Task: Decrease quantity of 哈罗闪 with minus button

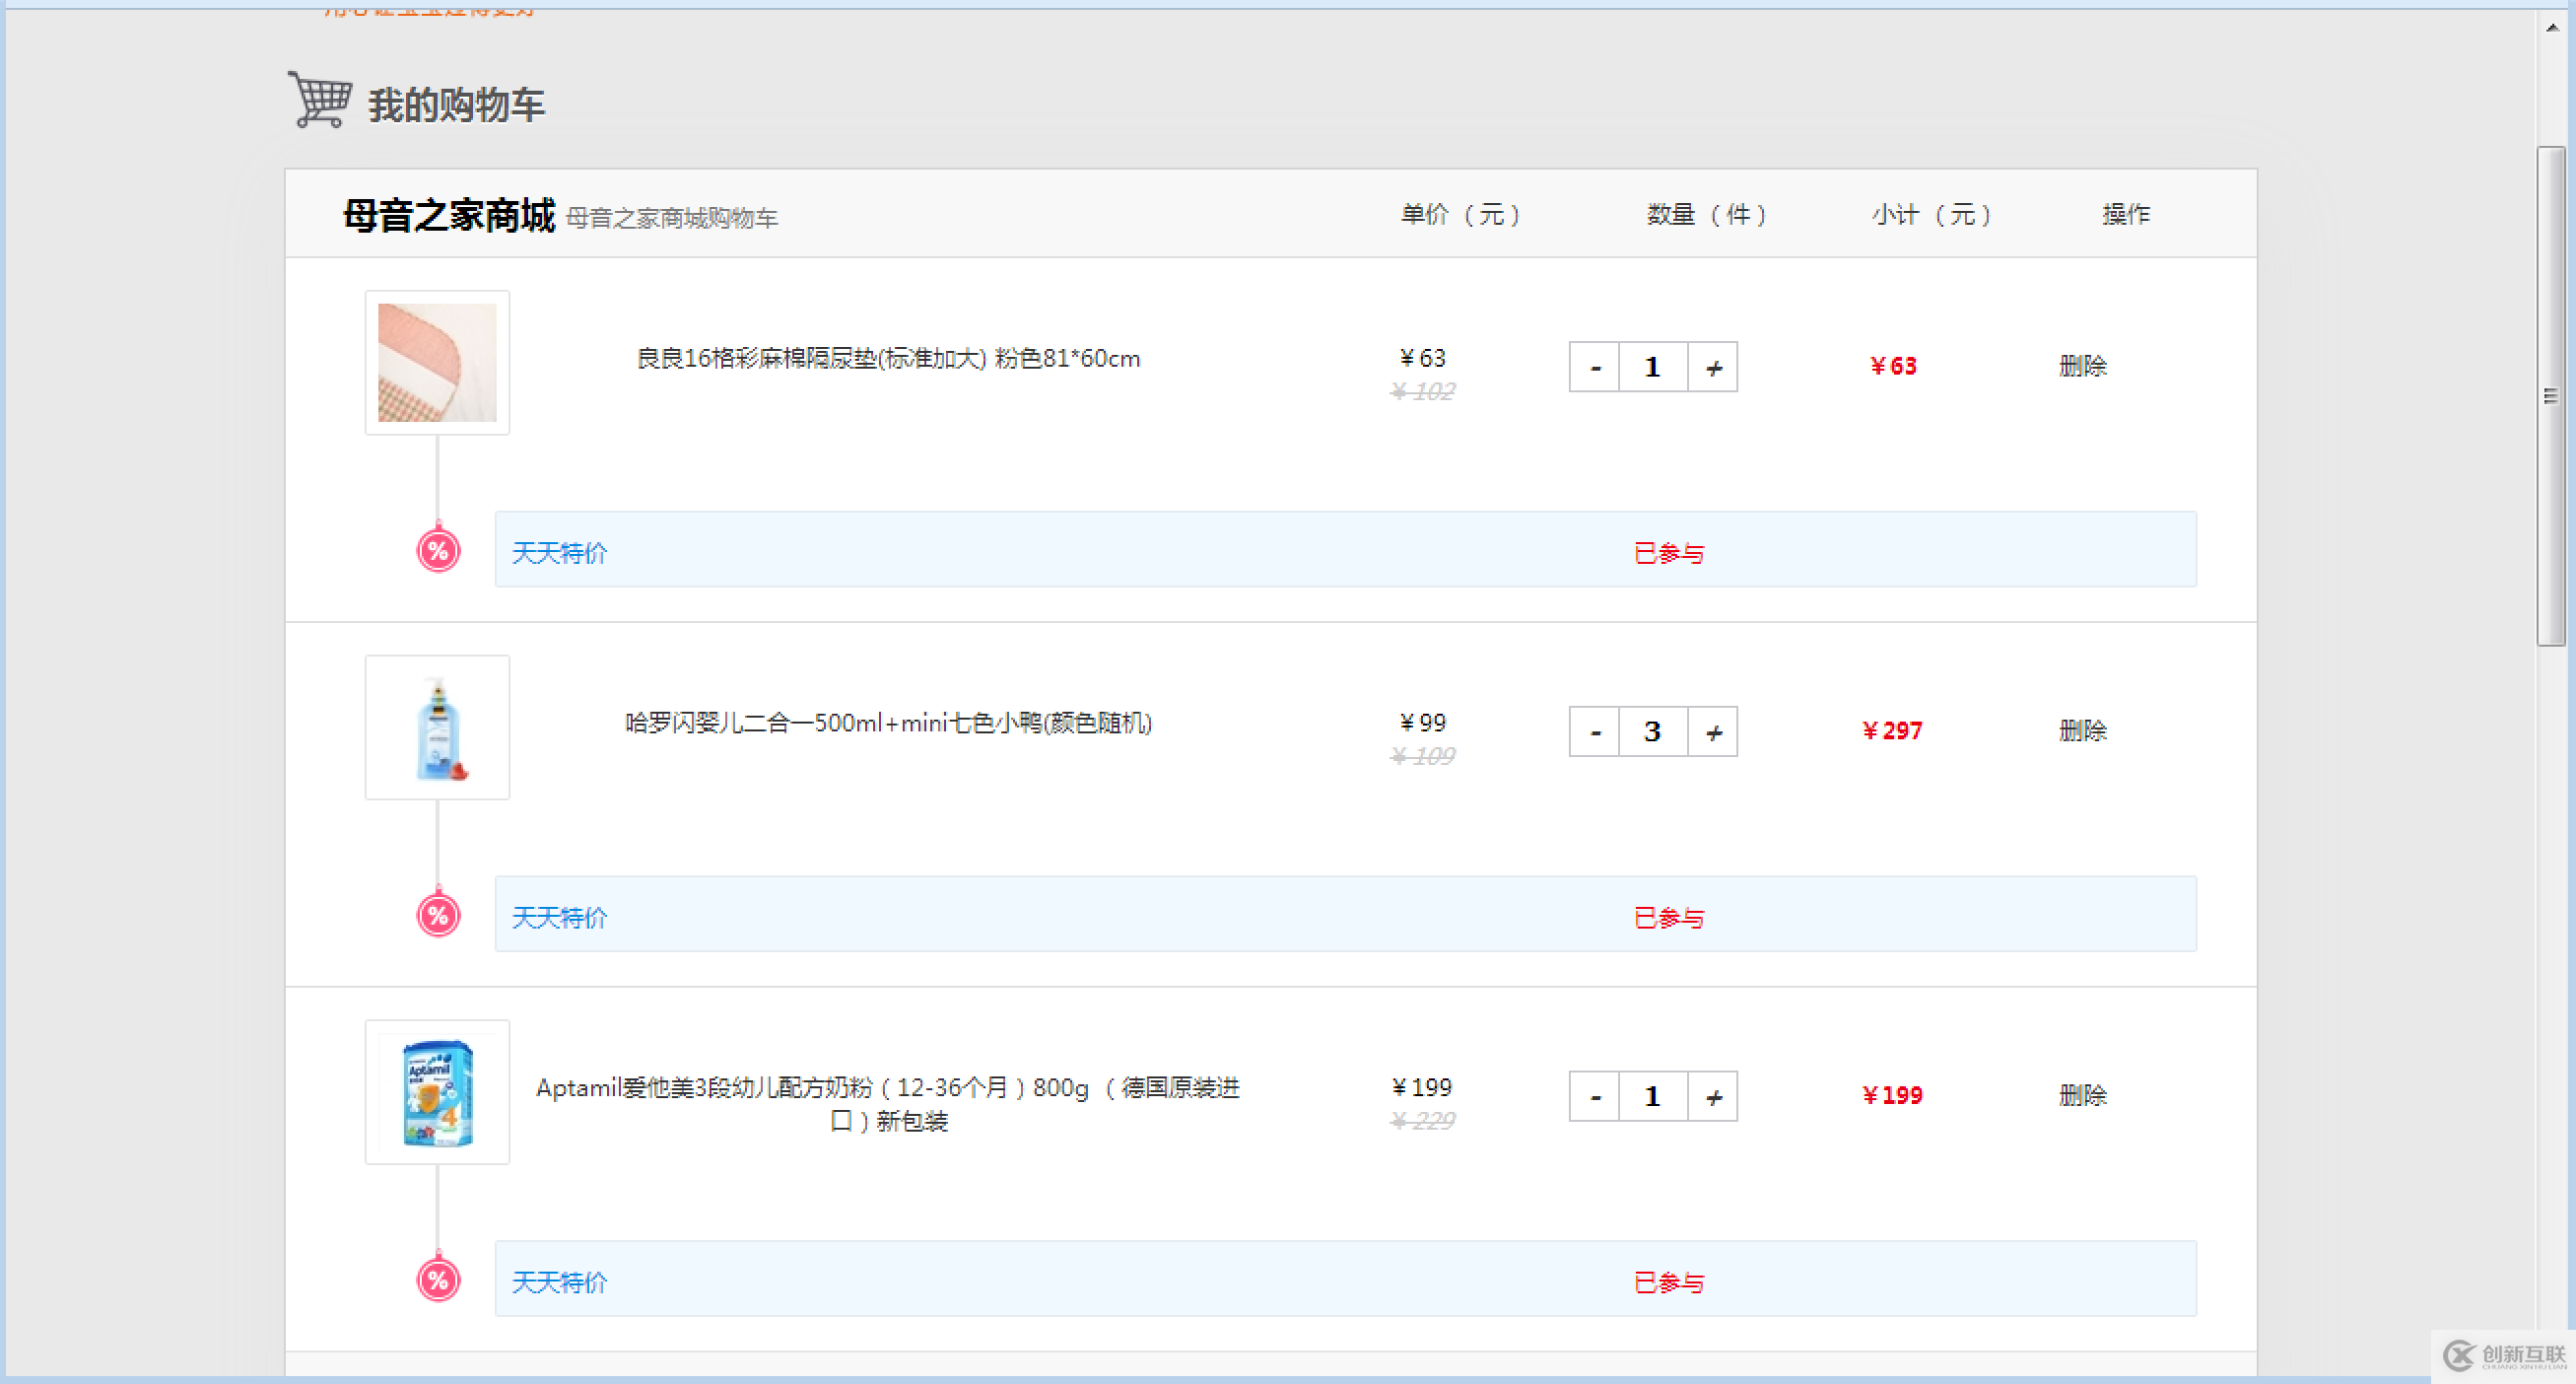Action: point(1594,731)
